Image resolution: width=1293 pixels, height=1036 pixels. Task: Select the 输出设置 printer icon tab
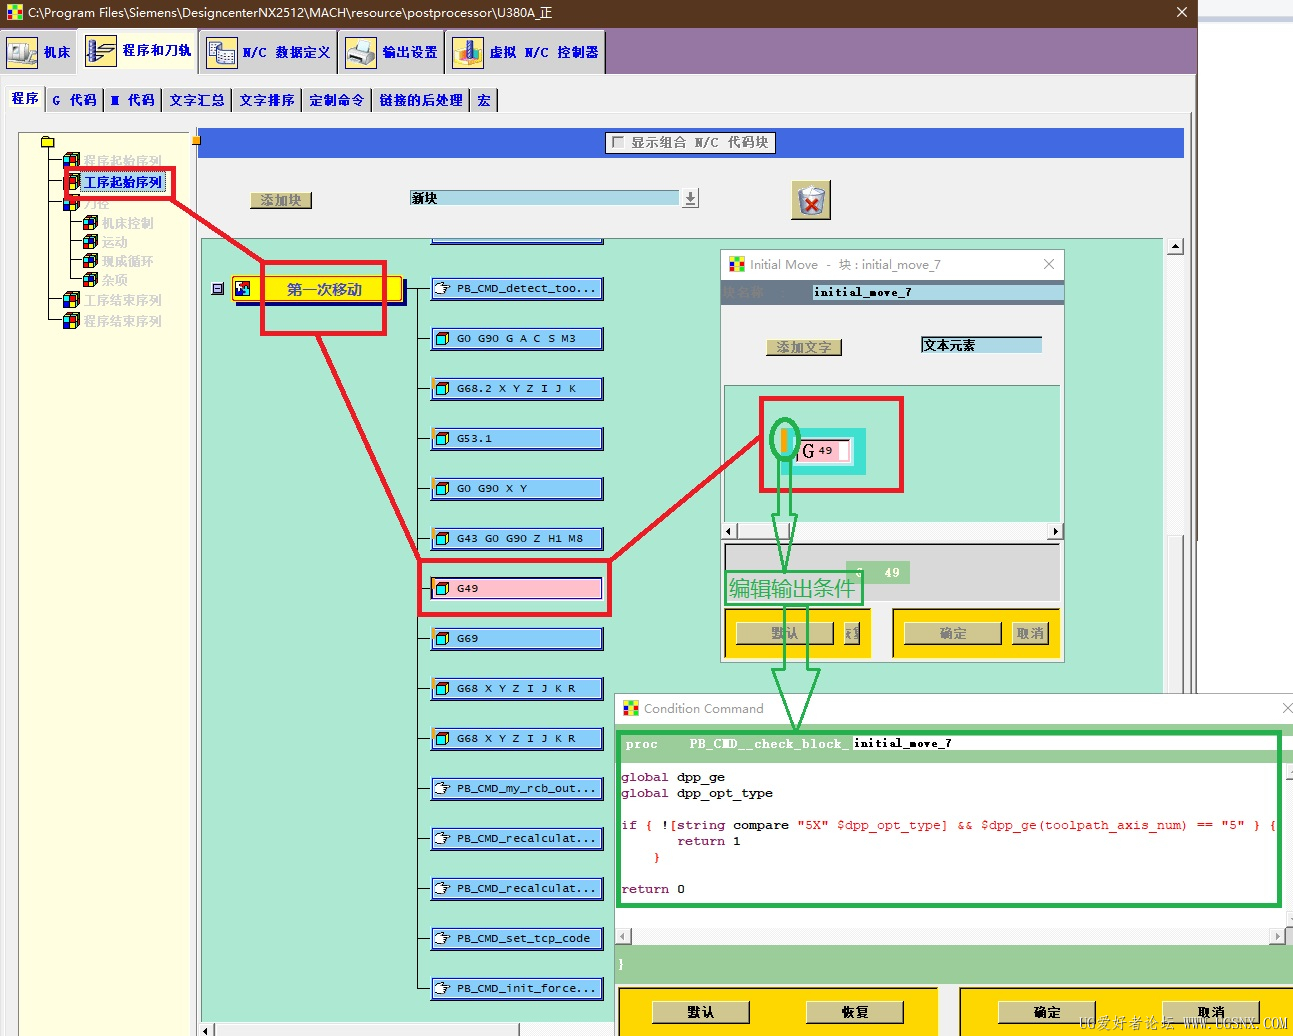pyautogui.click(x=392, y=52)
